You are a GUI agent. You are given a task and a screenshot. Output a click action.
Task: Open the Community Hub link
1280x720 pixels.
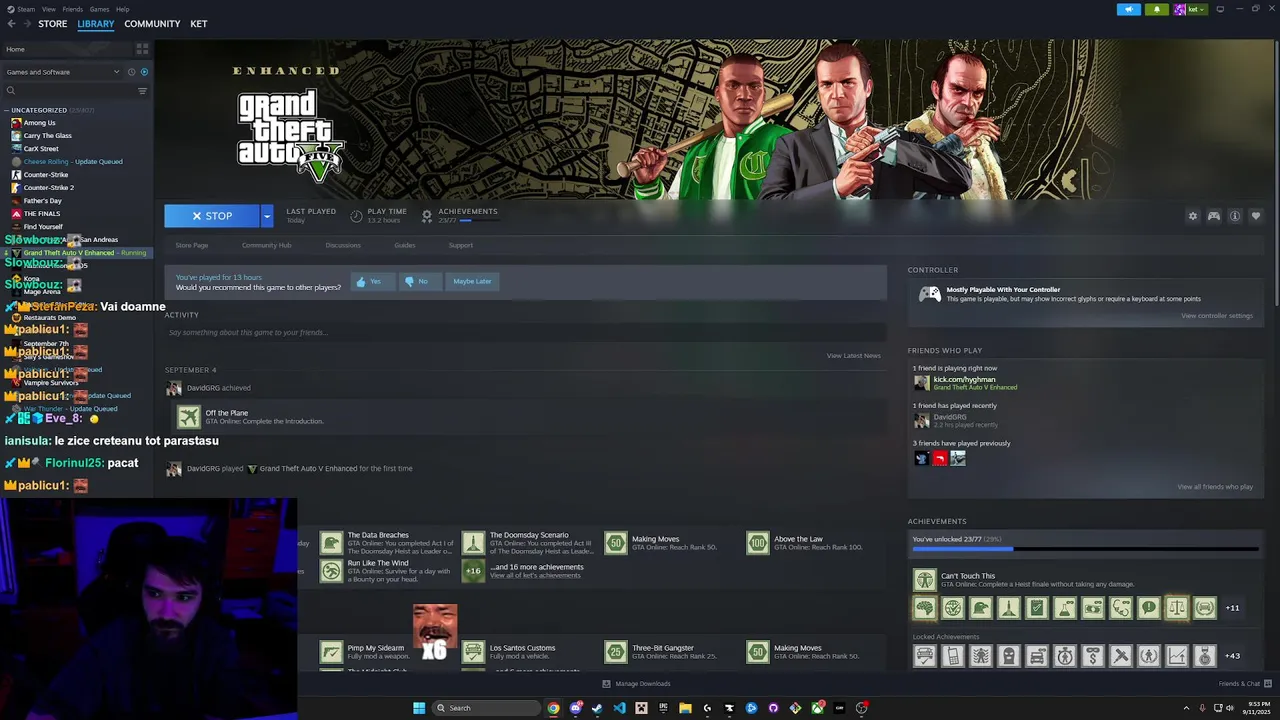[x=266, y=245]
